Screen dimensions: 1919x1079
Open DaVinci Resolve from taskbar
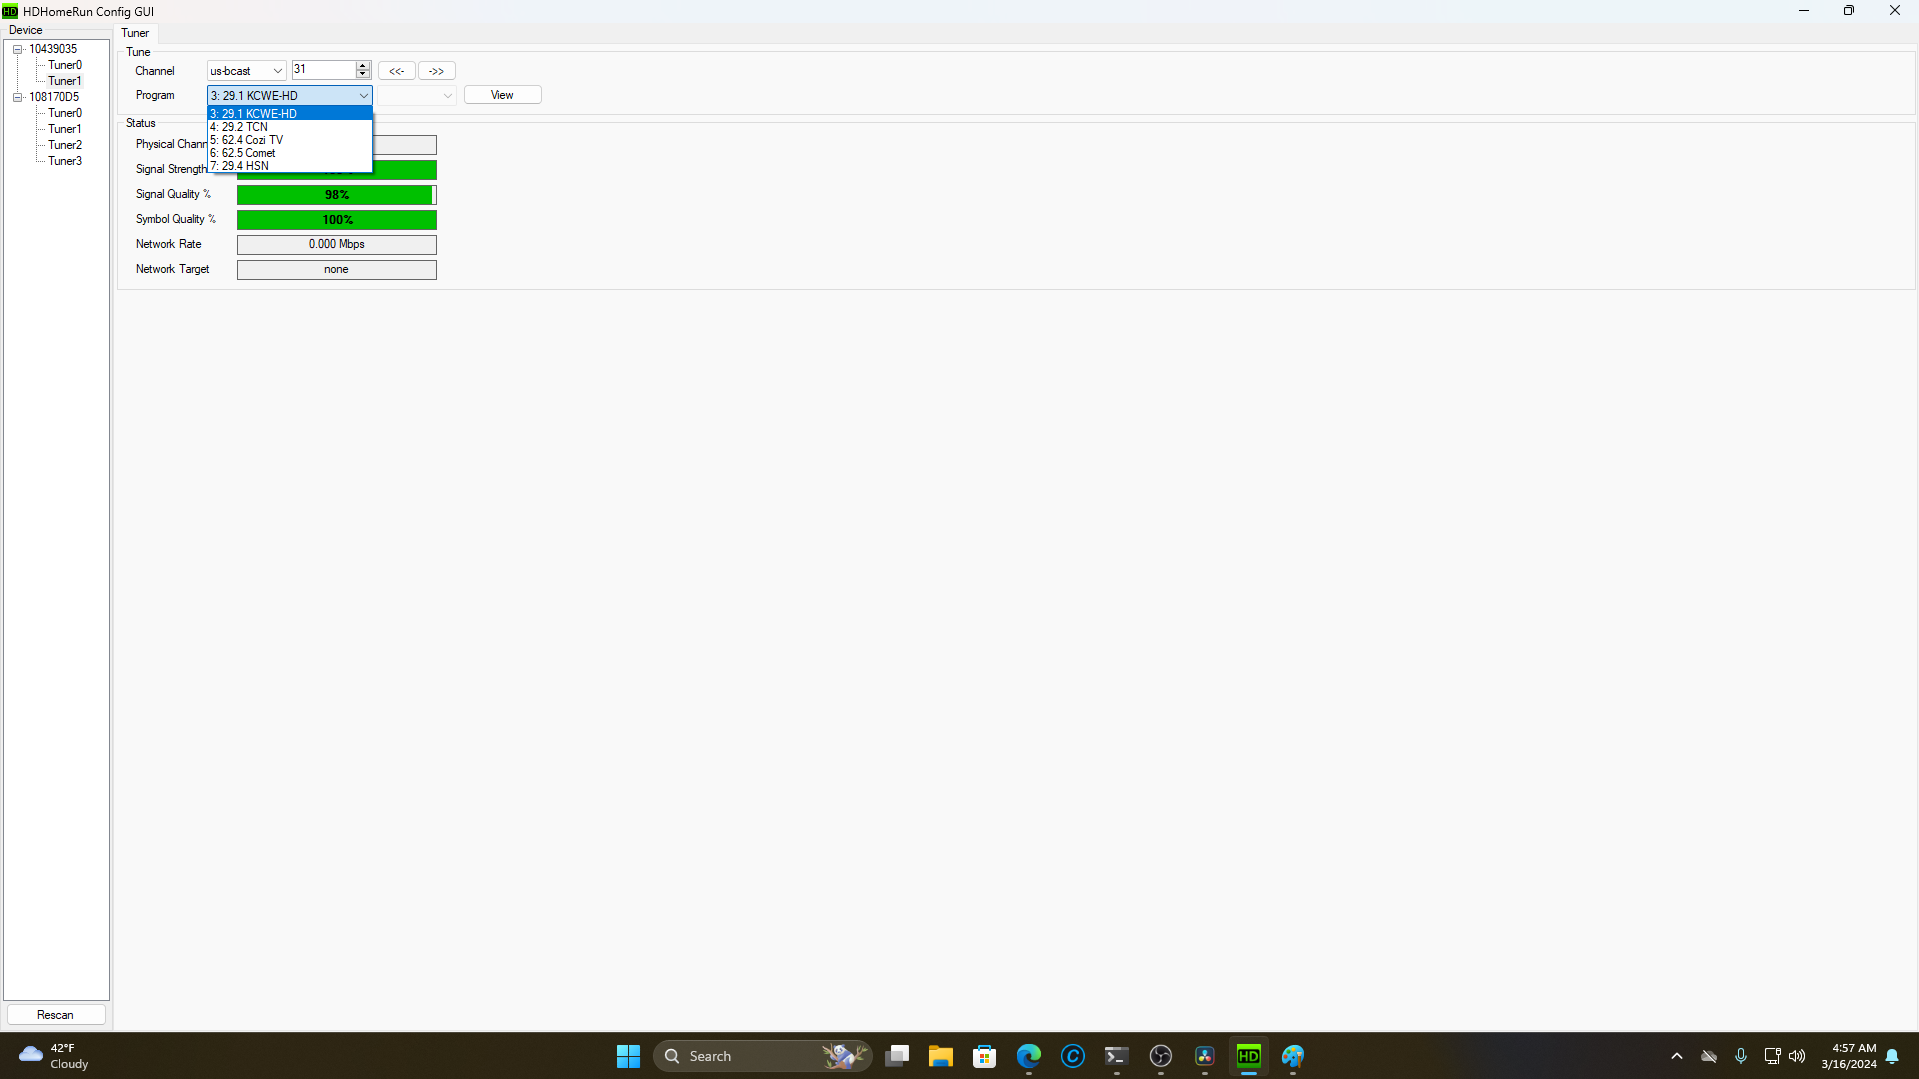point(1205,1056)
